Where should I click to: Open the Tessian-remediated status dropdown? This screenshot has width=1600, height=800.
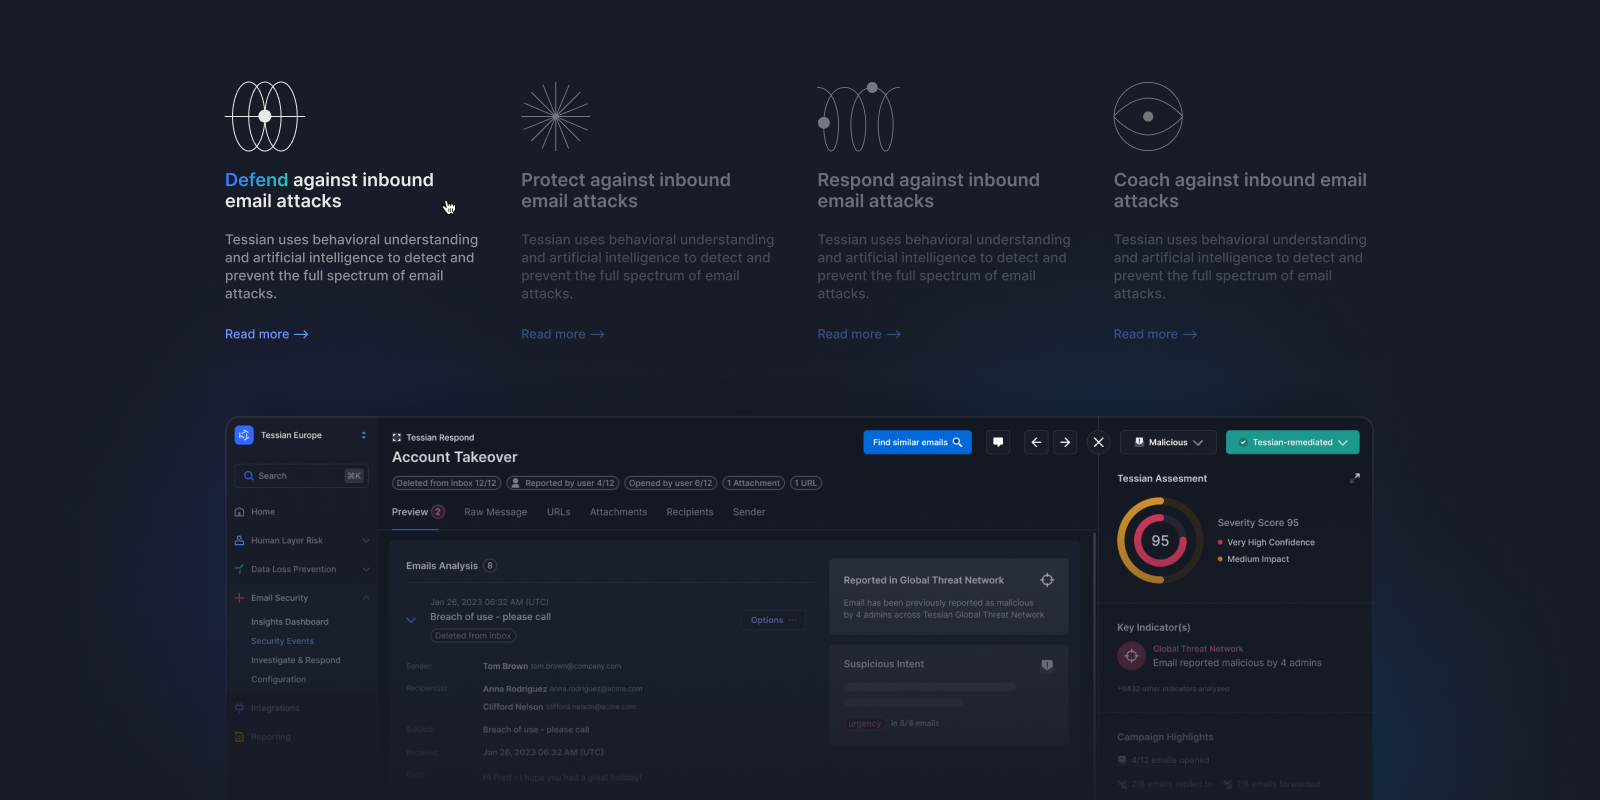pos(1292,442)
